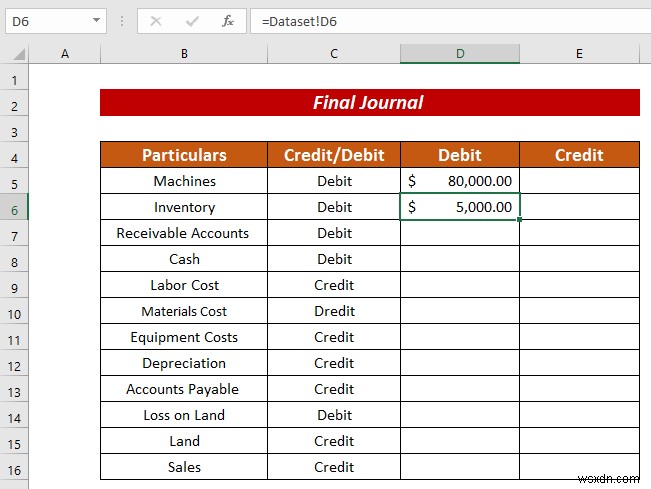Select the Credit cell in the Depreciation row
The image size is (651, 489).
pyautogui.click(x=334, y=363)
